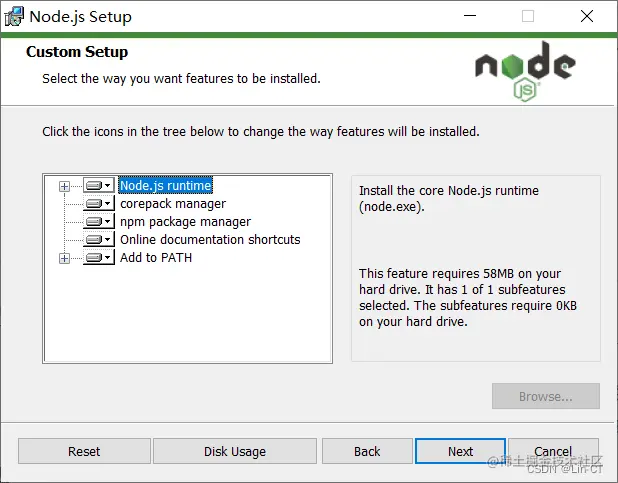Expand the Add to PATH tree node
The image size is (618, 483).
(x=64, y=258)
